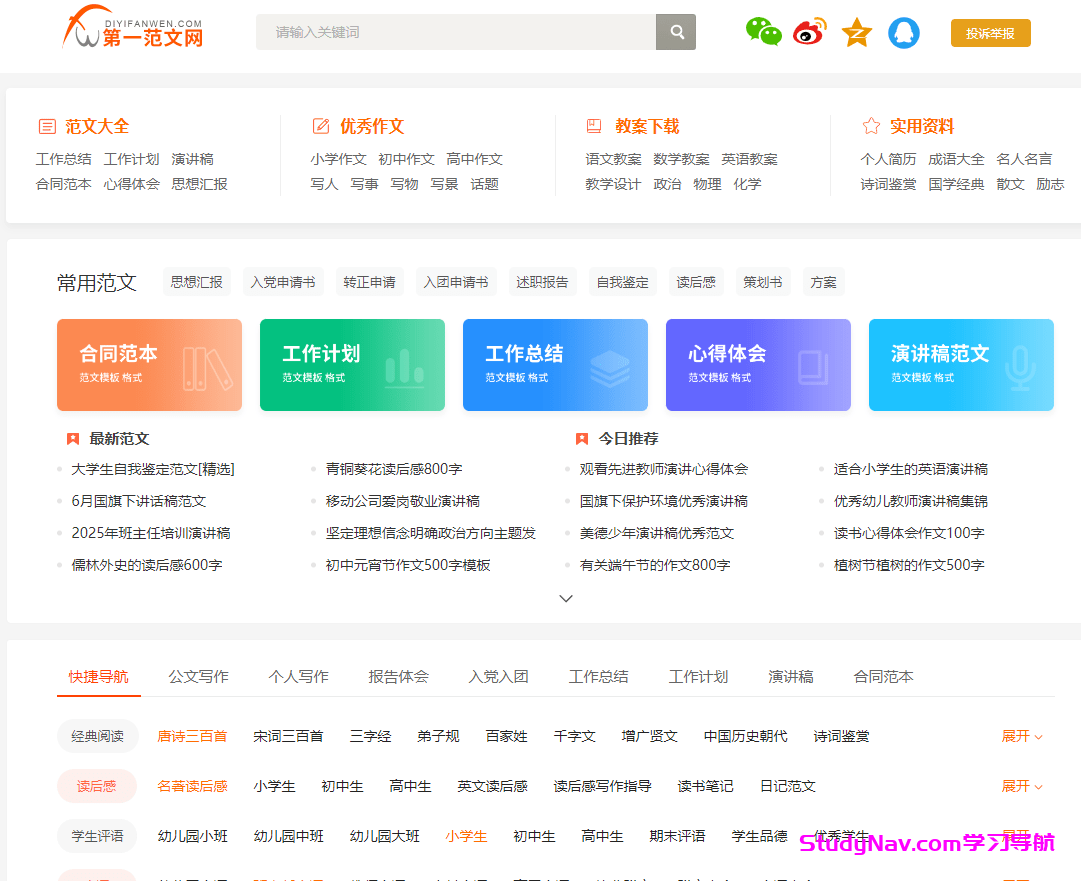Click the 自我鉴定 tag
Viewport: 1081px width, 881px height.
click(623, 282)
